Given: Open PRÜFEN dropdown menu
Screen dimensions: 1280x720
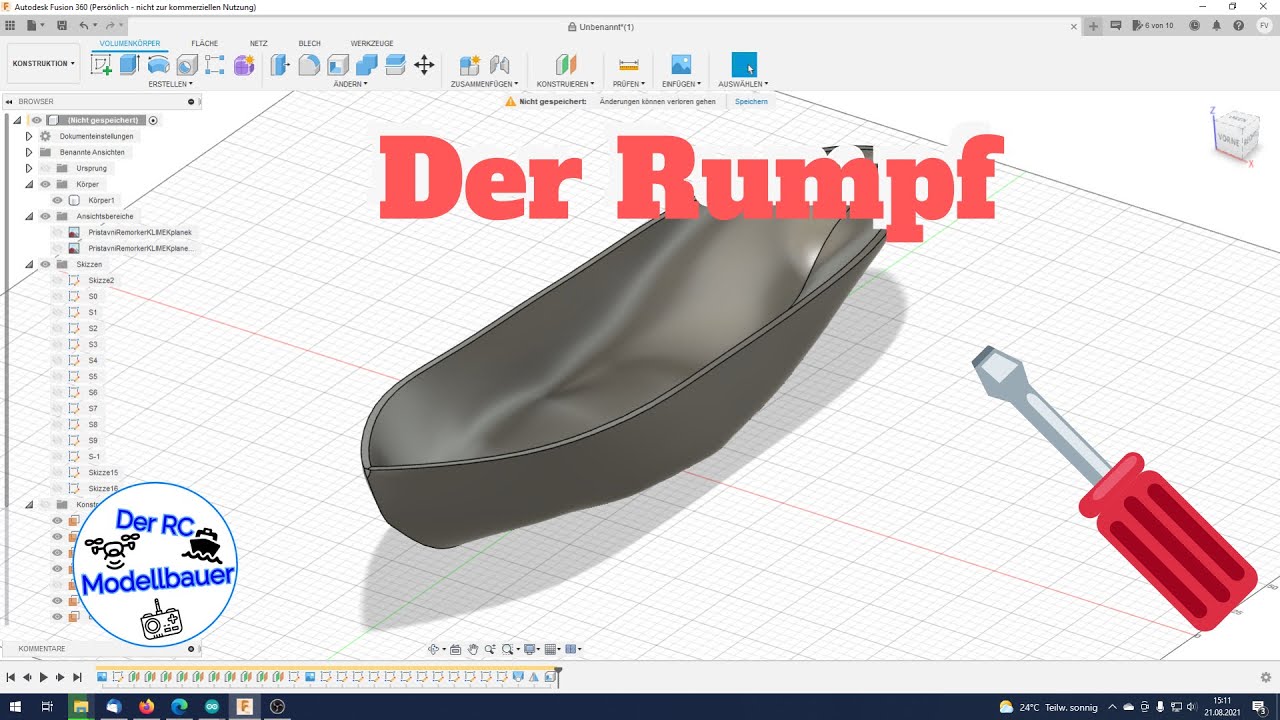Looking at the screenshot, I should [629, 84].
